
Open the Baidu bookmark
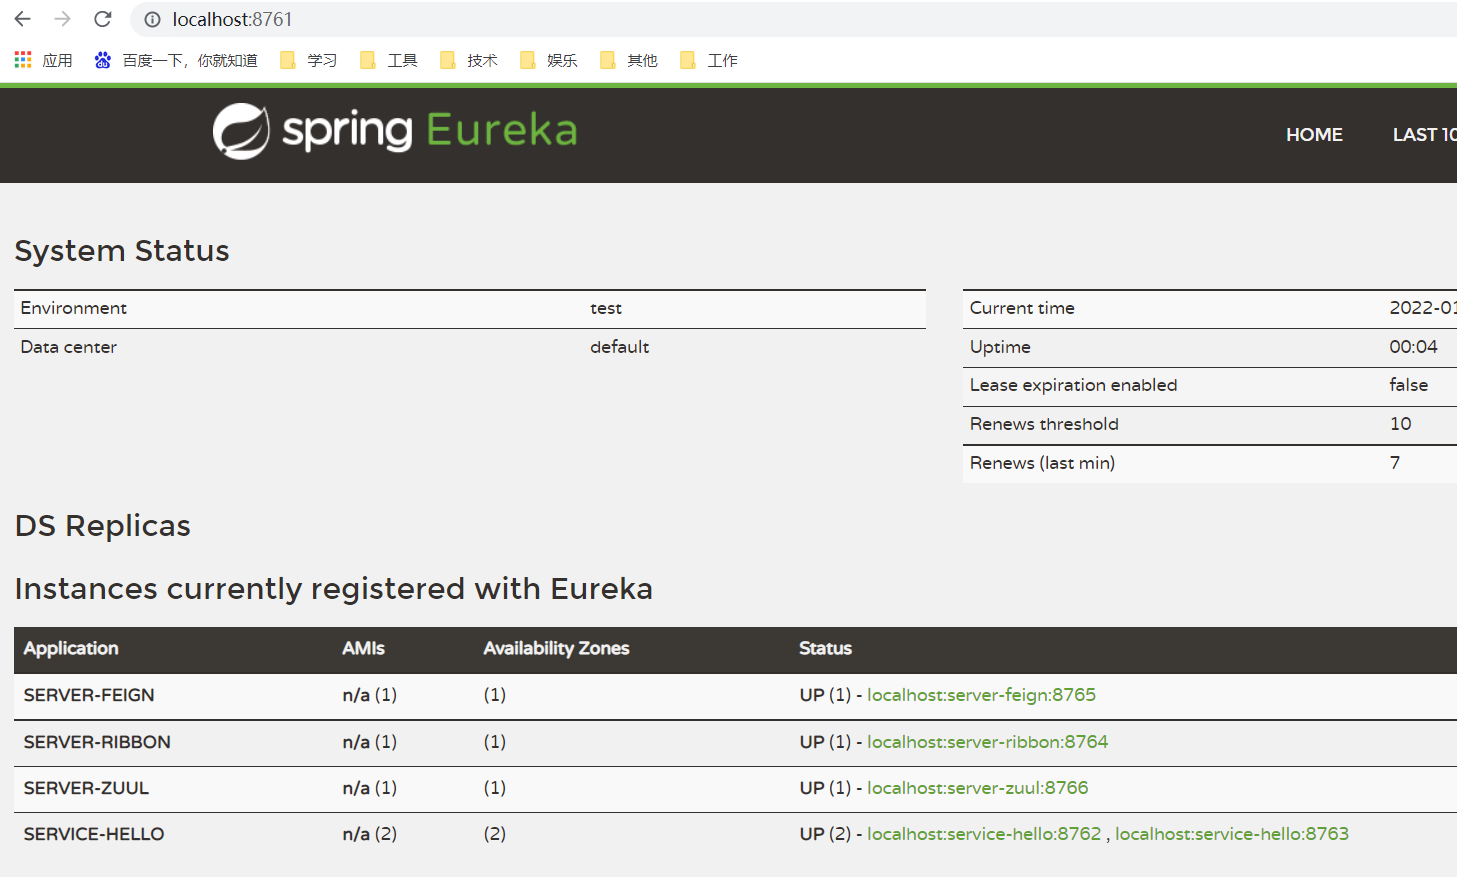click(x=176, y=60)
